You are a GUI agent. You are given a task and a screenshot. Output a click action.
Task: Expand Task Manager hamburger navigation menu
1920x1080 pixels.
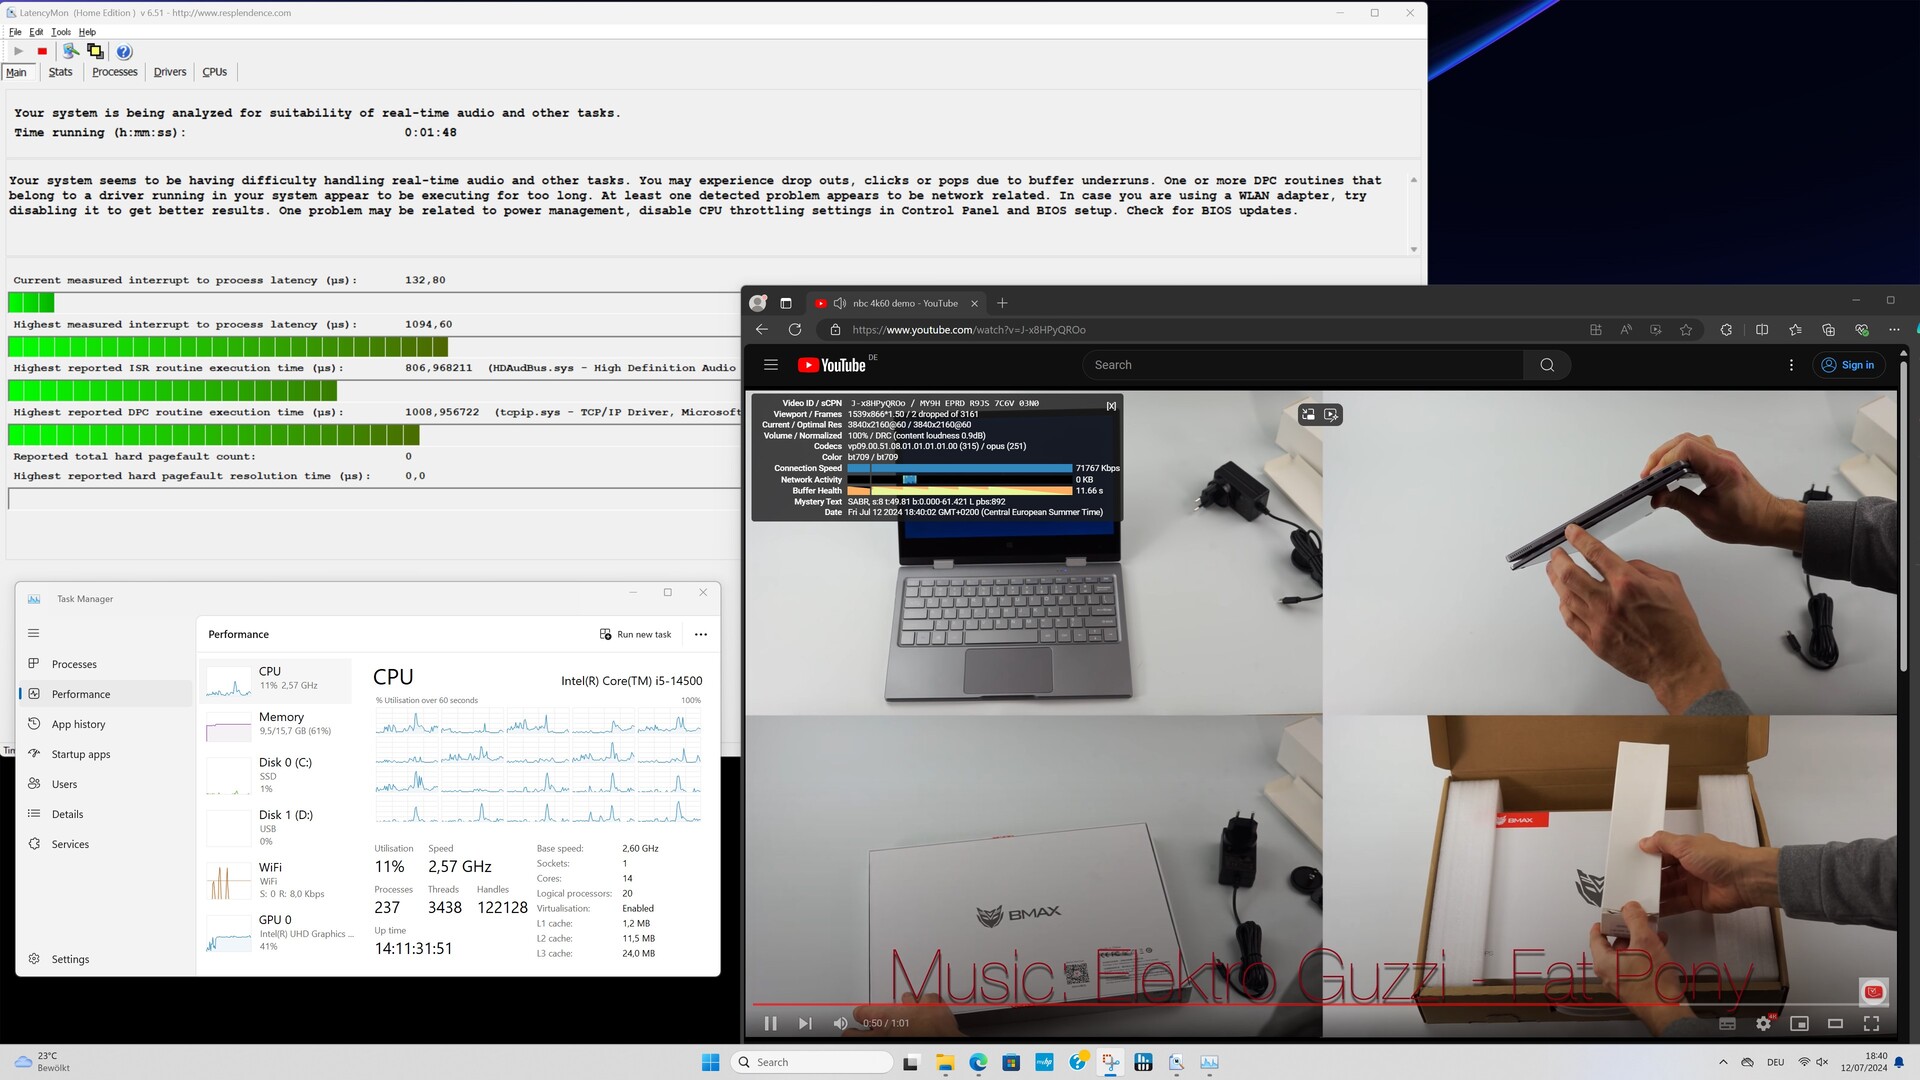coord(33,633)
